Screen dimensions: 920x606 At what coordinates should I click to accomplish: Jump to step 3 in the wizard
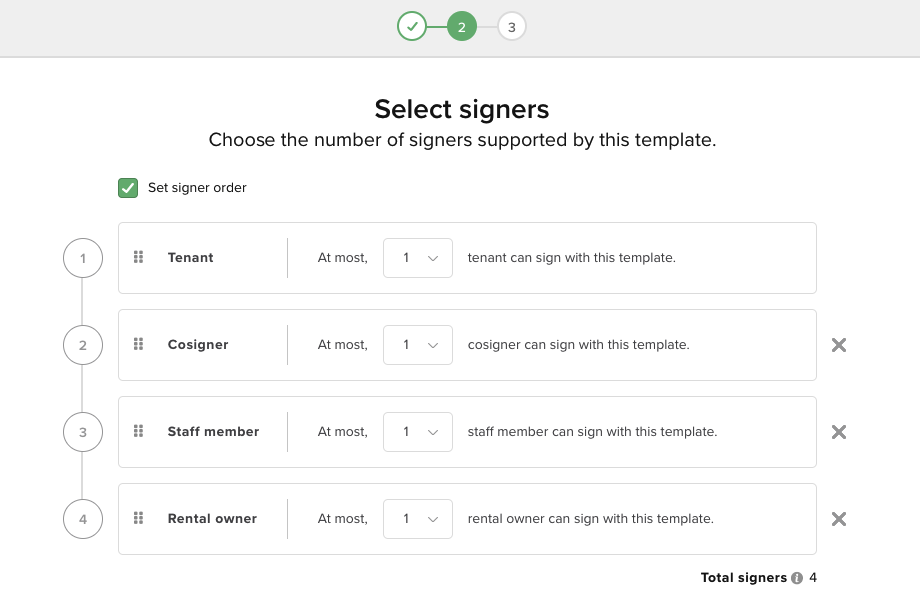(512, 27)
